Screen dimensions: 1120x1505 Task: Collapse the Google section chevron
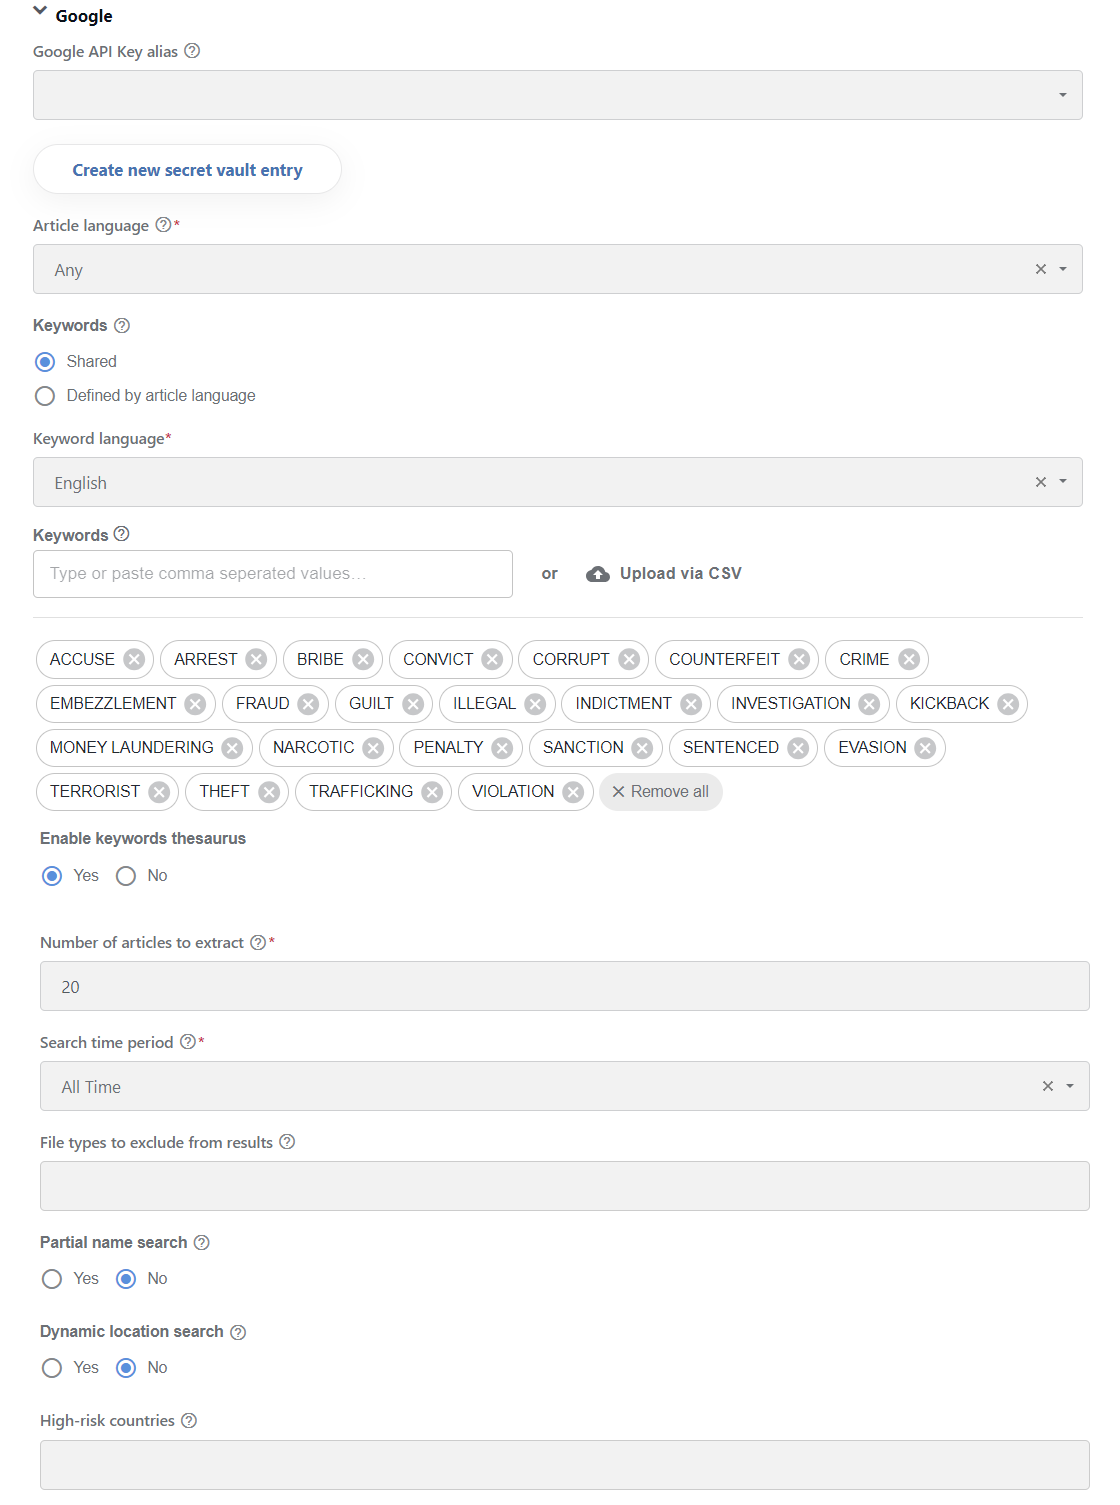pos(40,11)
